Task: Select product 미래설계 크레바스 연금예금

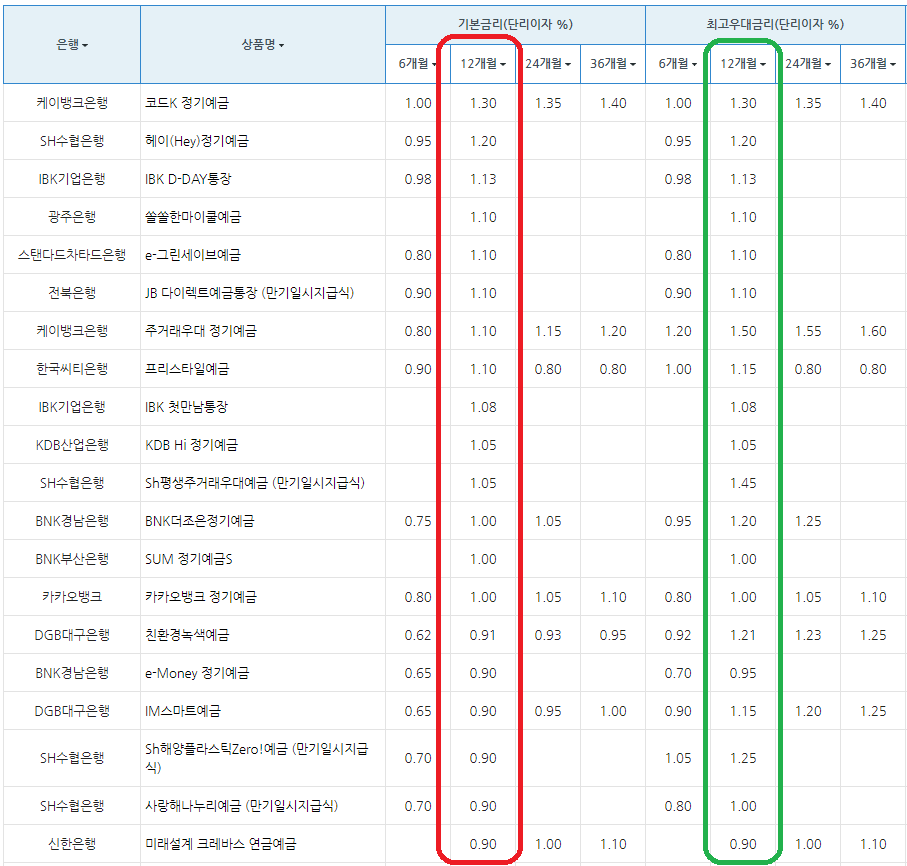Action: tap(220, 844)
